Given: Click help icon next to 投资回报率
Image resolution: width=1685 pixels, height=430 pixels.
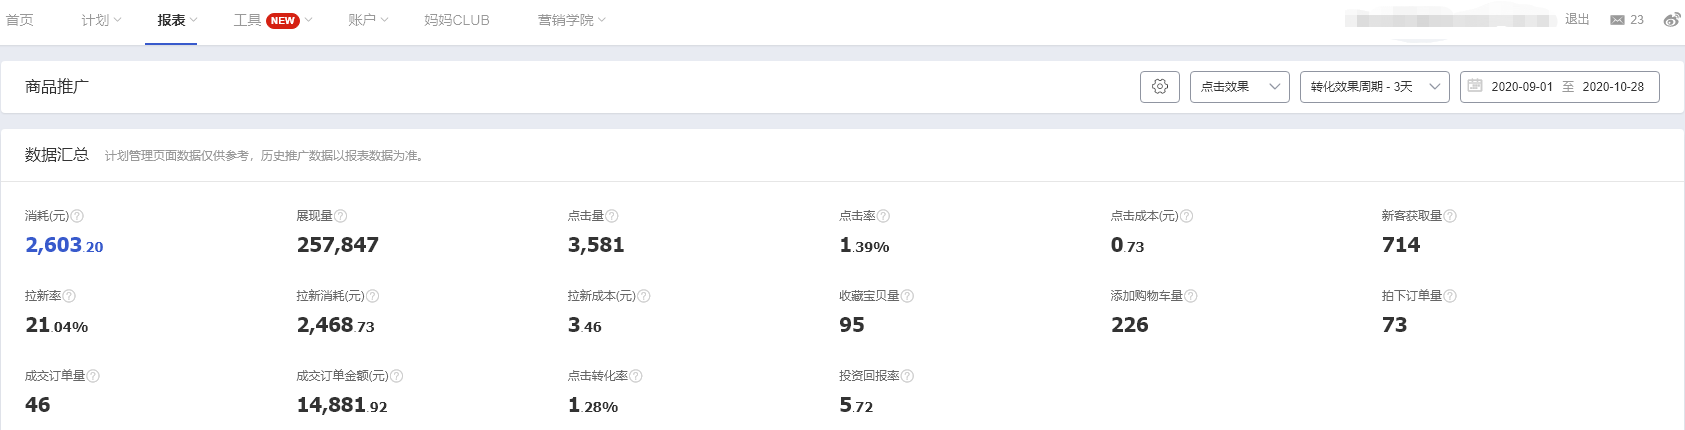Looking at the screenshot, I should pos(907,376).
